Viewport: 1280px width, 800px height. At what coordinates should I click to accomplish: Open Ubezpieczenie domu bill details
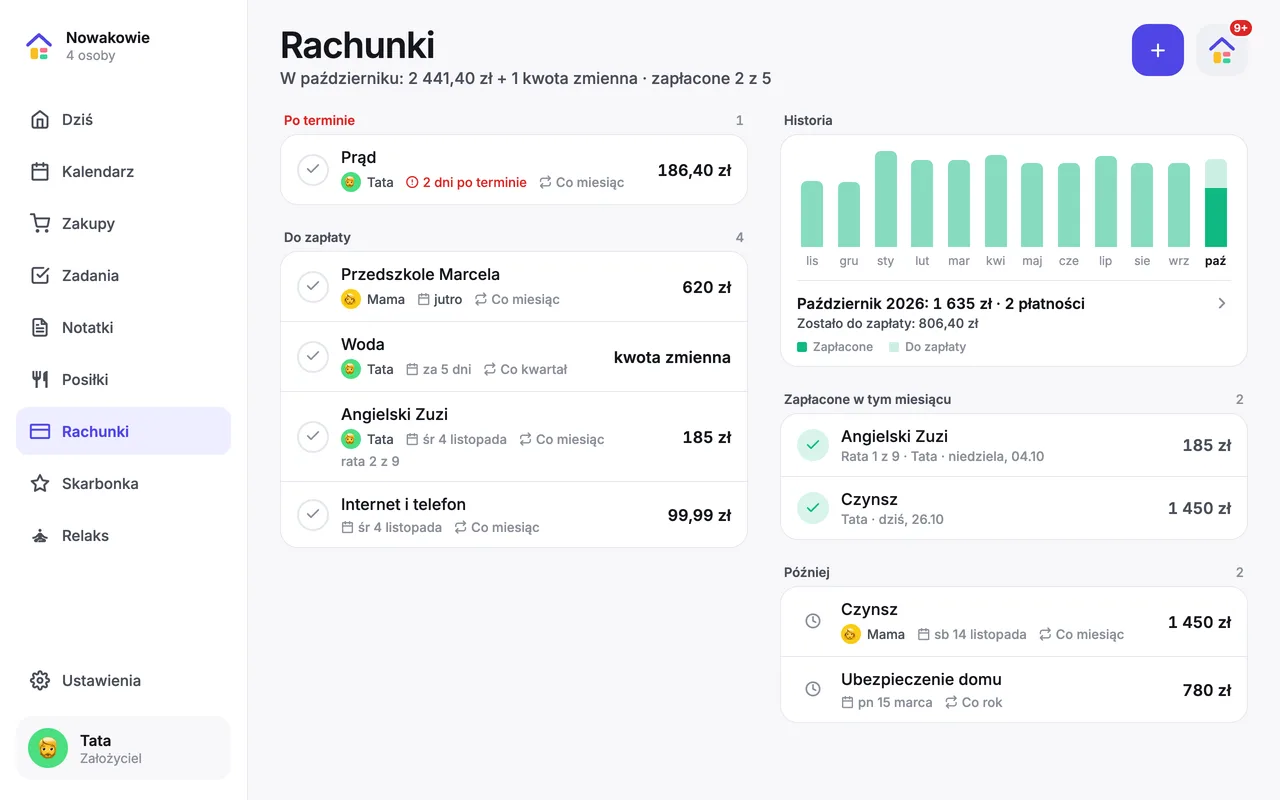(1014, 690)
